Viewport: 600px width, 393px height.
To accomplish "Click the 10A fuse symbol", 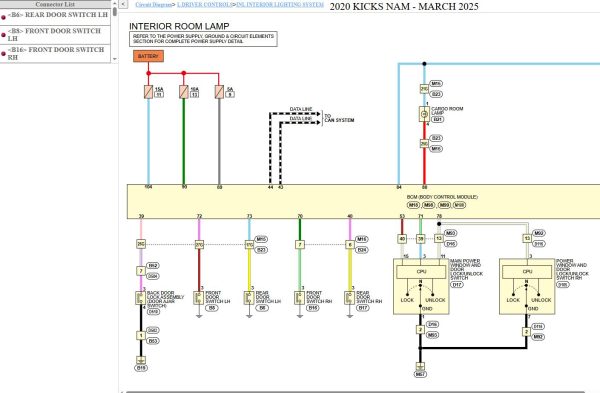I will [x=184, y=92].
